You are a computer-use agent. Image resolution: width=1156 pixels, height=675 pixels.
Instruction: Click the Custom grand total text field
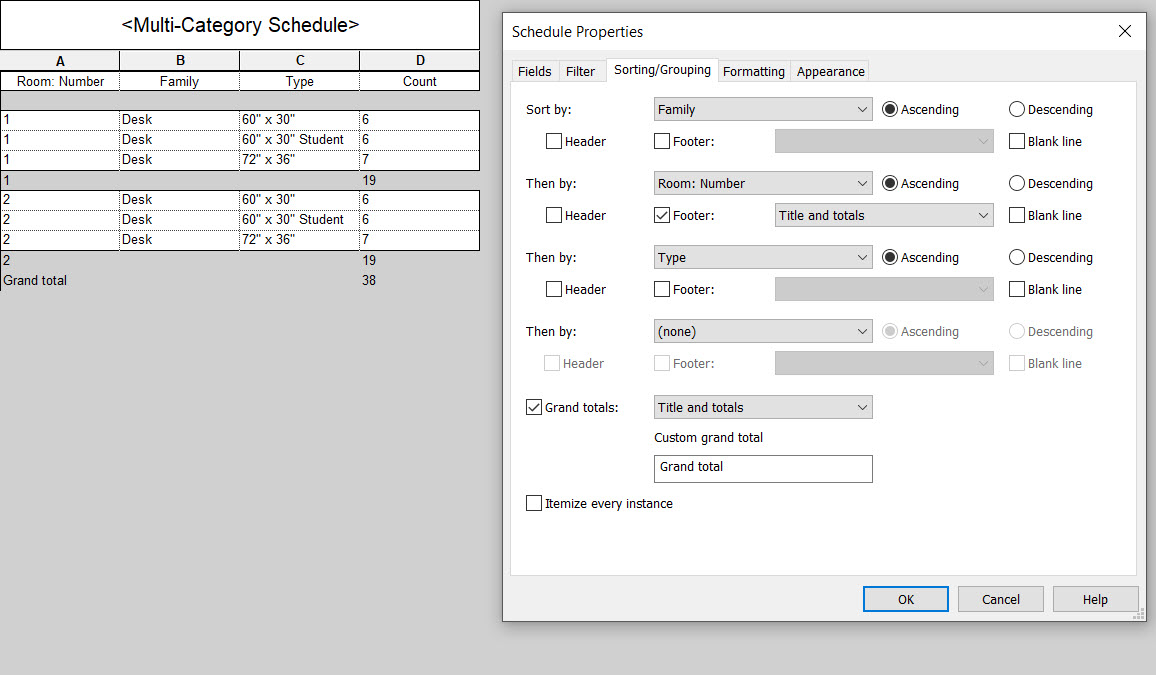click(763, 468)
